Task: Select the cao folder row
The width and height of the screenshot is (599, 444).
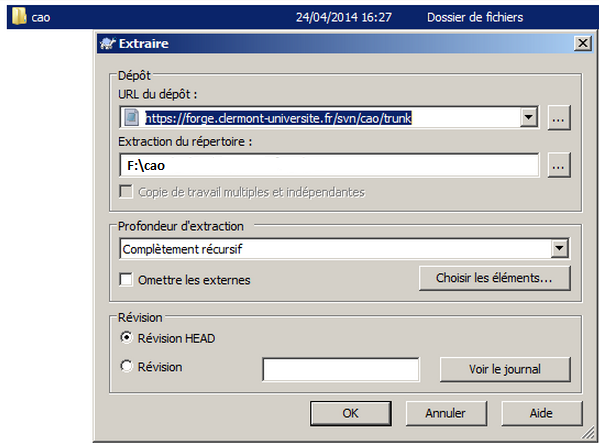Action: [x=303, y=17]
